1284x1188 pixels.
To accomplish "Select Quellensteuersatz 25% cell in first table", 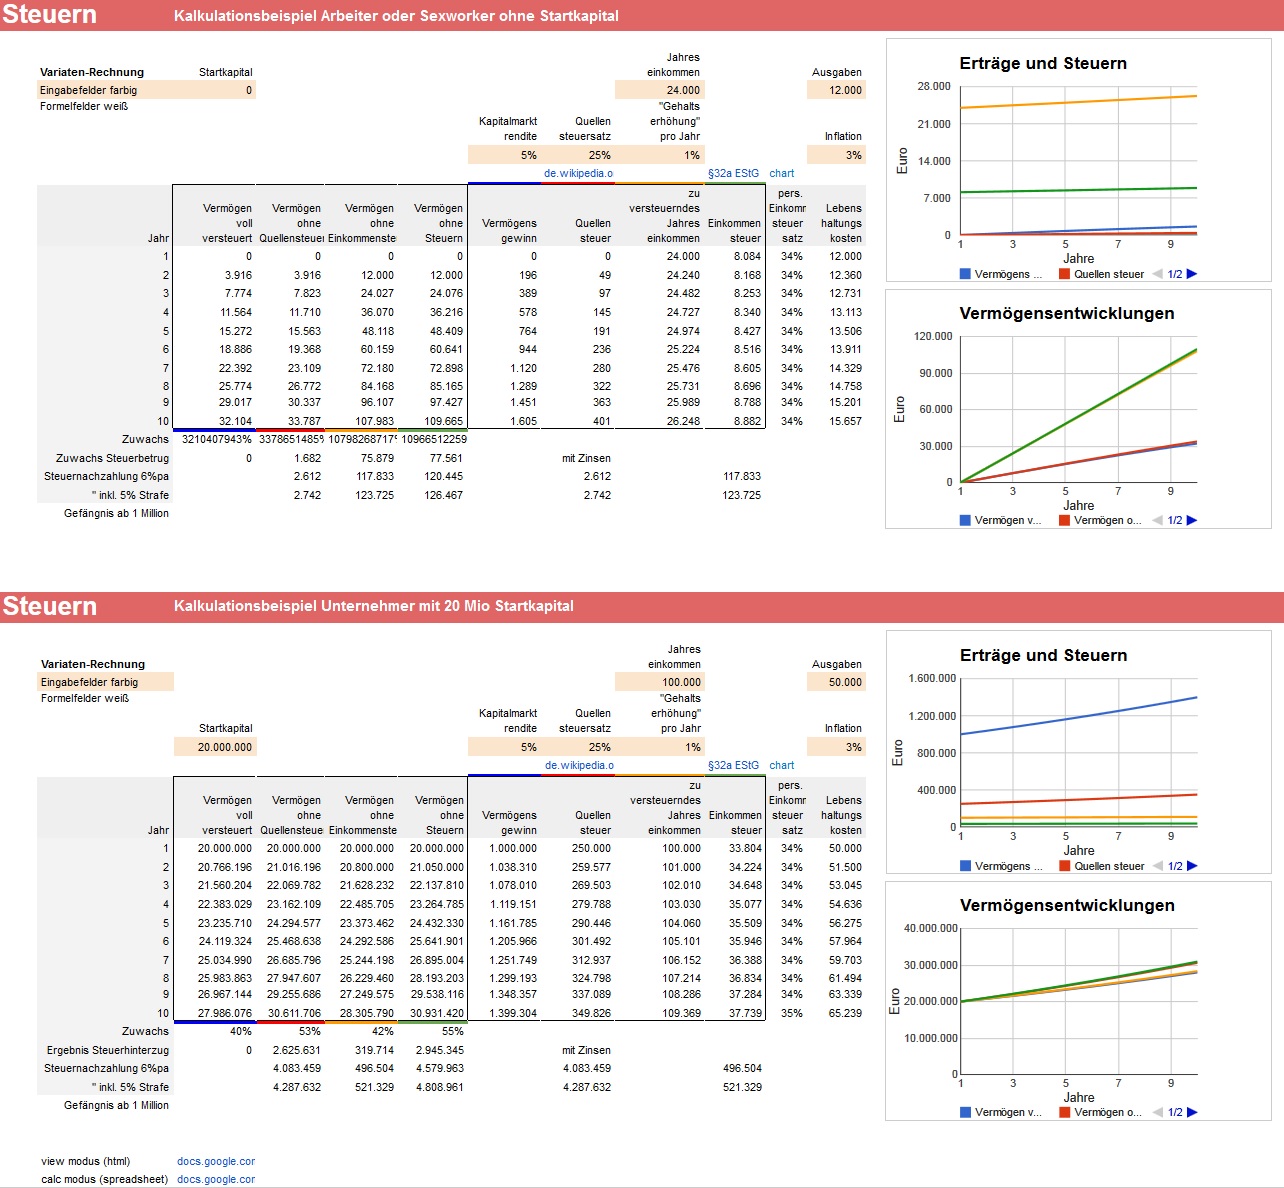I will pyautogui.click(x=577, y=155).
